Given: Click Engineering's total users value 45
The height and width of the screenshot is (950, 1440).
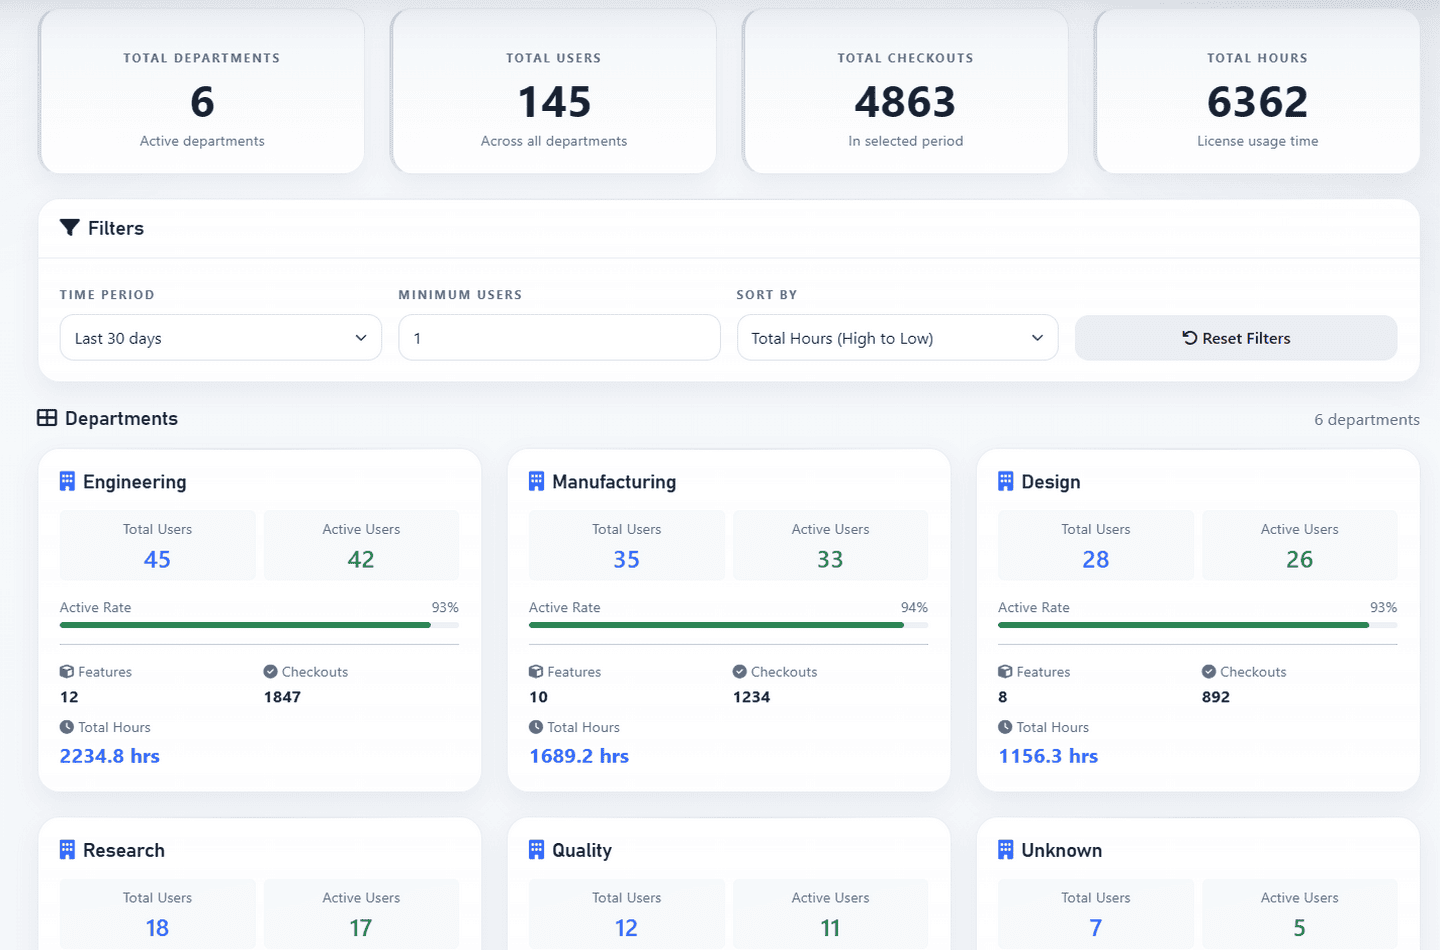Looking at the screenshot, I should click(157, 559).
